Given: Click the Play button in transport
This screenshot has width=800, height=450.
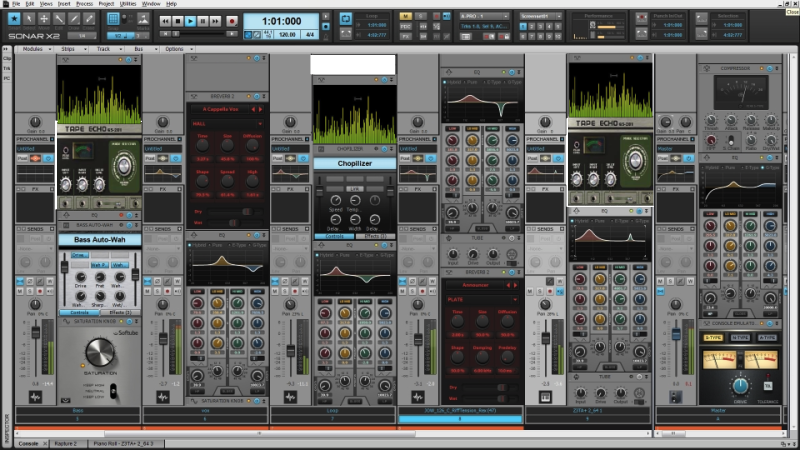Looking at the screenshot, I should [x=192, y=21].
